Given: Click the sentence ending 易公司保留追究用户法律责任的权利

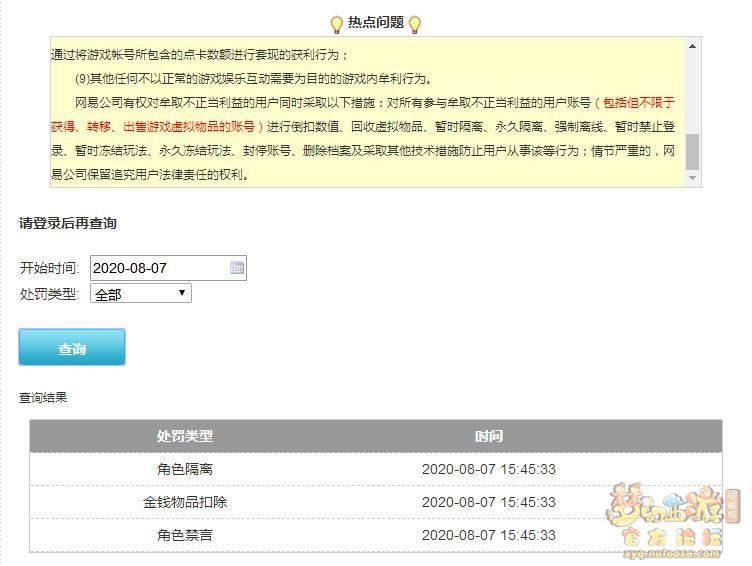Looking at the screenshot, I should [150, 175].
